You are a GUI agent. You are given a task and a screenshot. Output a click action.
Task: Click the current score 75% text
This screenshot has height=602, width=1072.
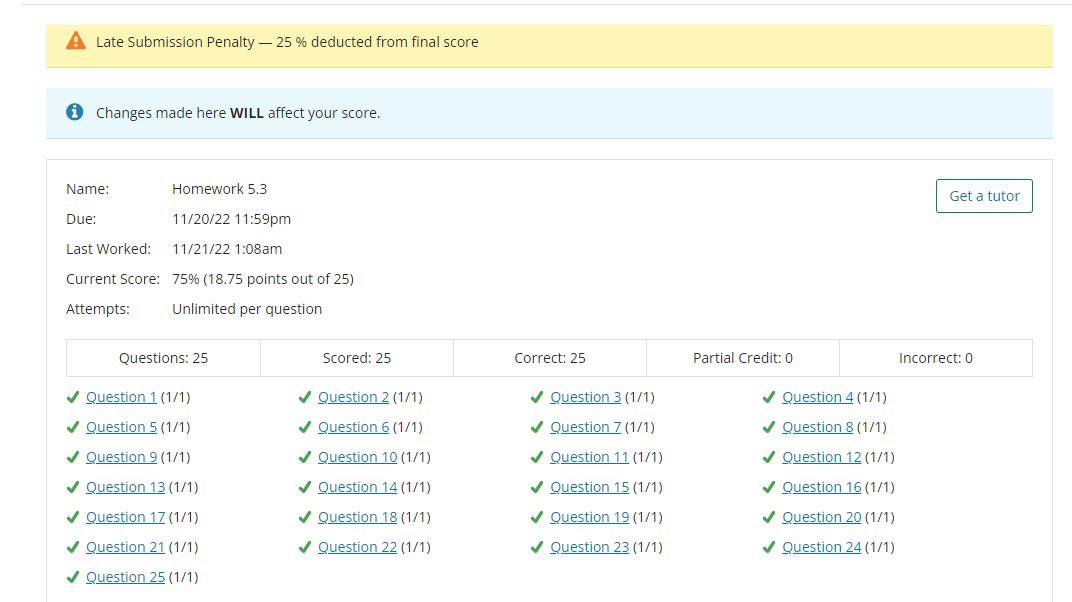263,279
